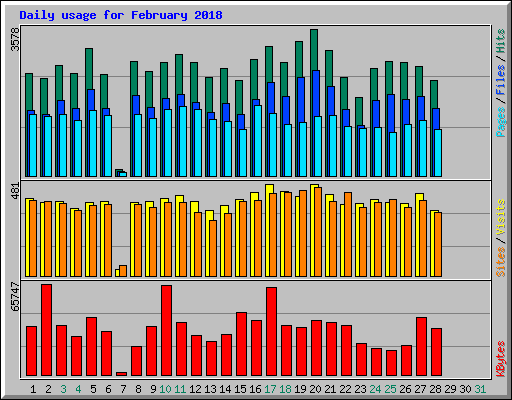The image size is (512, 400).
Task: Click day 20 on the x-axis
Action: (315, 389)
